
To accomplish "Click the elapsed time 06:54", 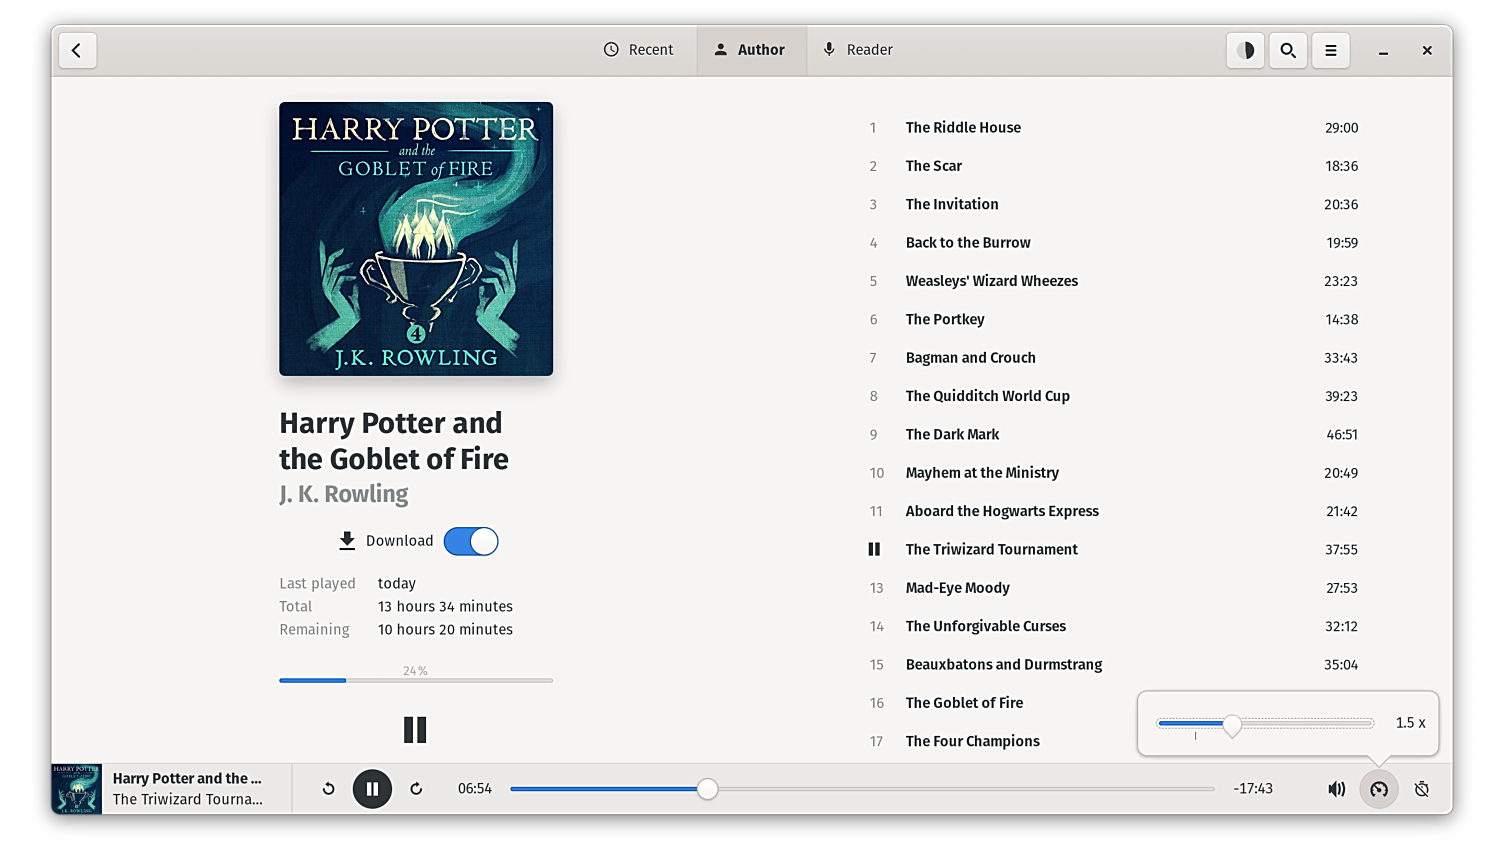I will [475, 789].
